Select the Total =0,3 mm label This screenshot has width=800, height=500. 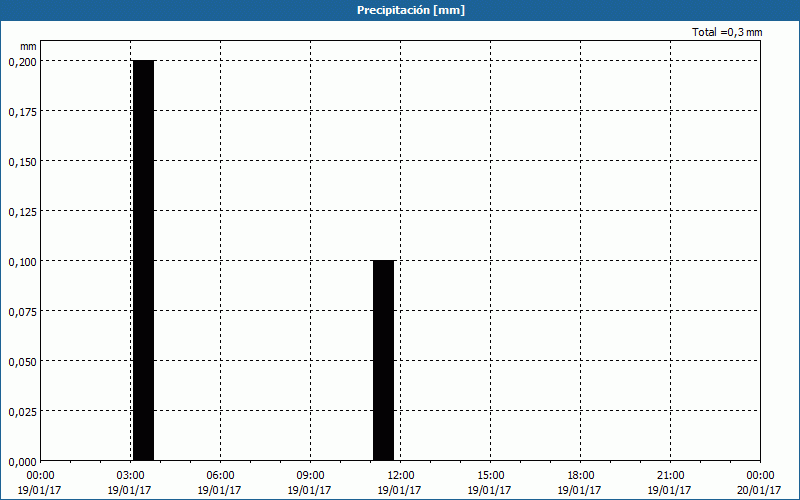[727, 32]
